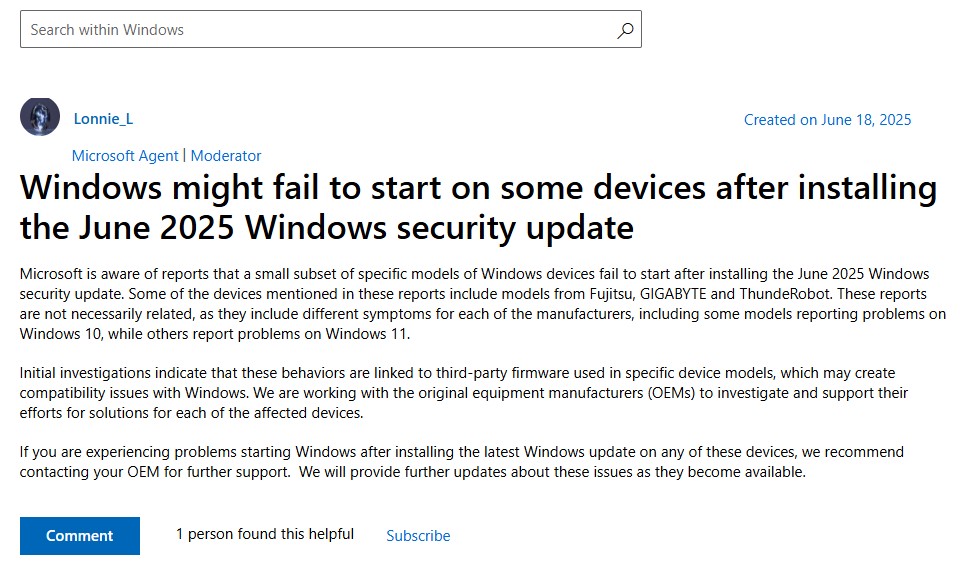Open Lonnie_L's profile avatar

(x=40, y=118)
